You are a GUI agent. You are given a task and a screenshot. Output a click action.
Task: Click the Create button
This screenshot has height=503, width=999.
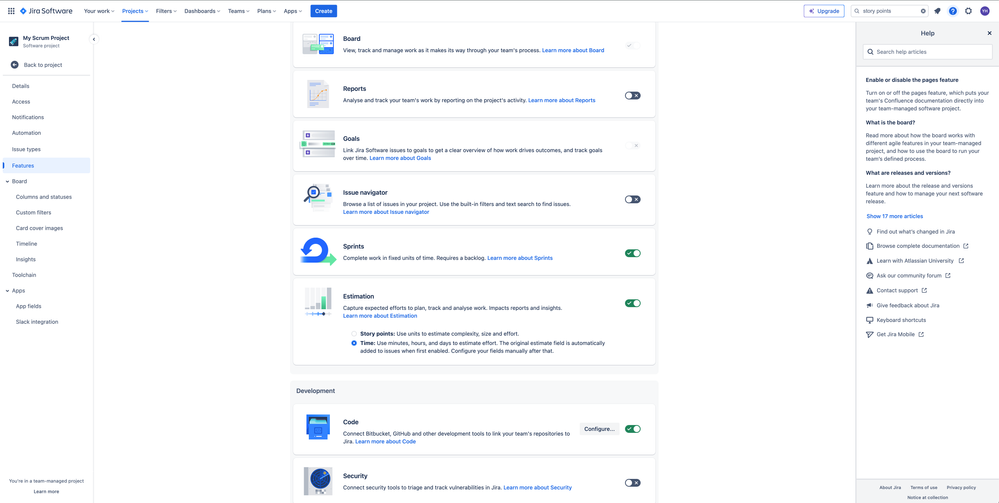[324, 11]
